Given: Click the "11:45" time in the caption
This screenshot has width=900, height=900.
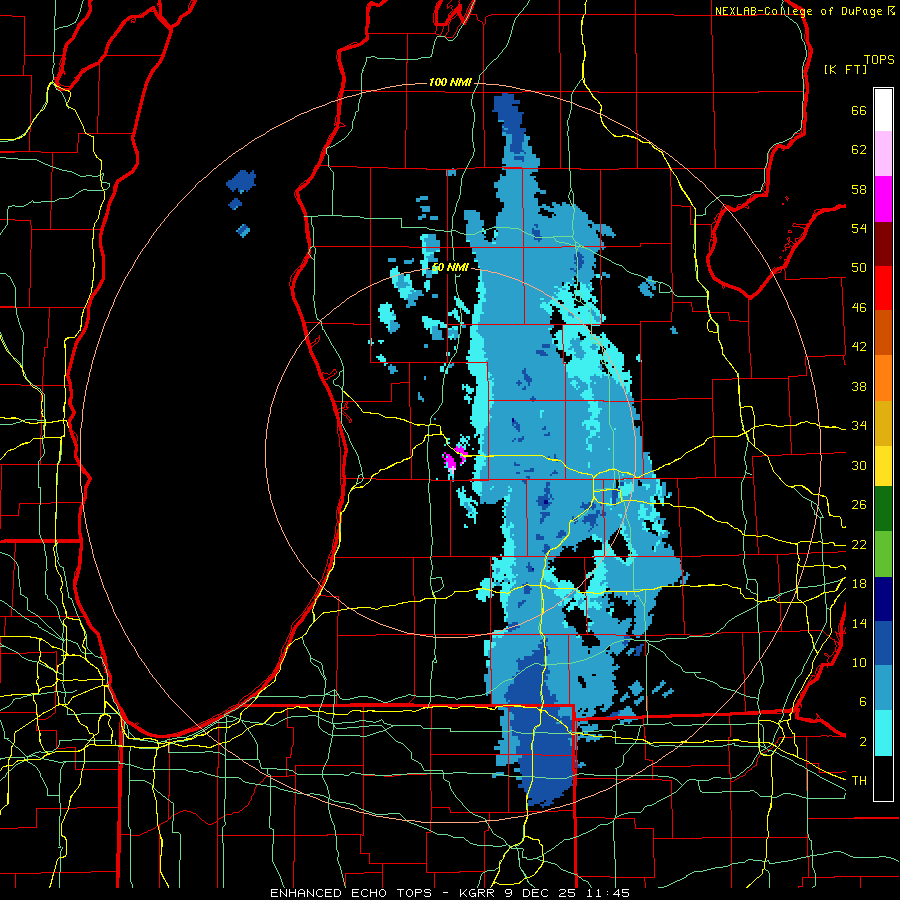Looking at the screenshot, I should (x=610, y=893).
